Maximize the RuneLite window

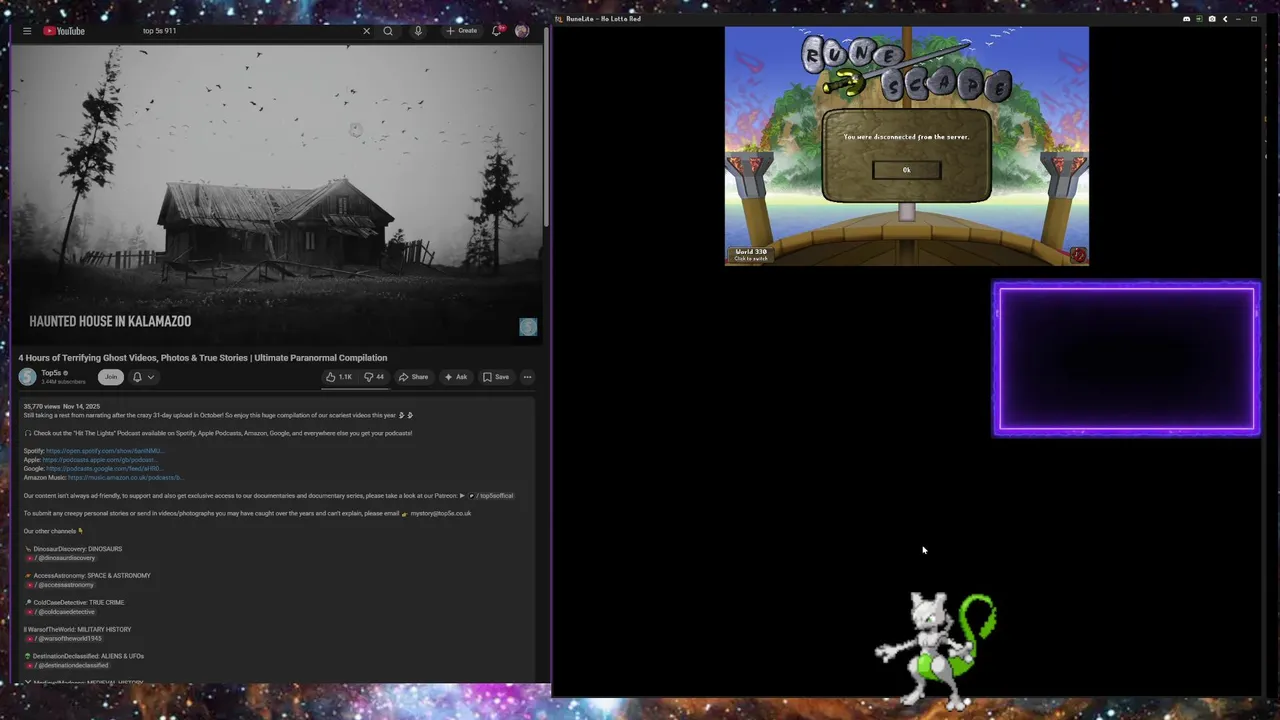[1254, 19]
